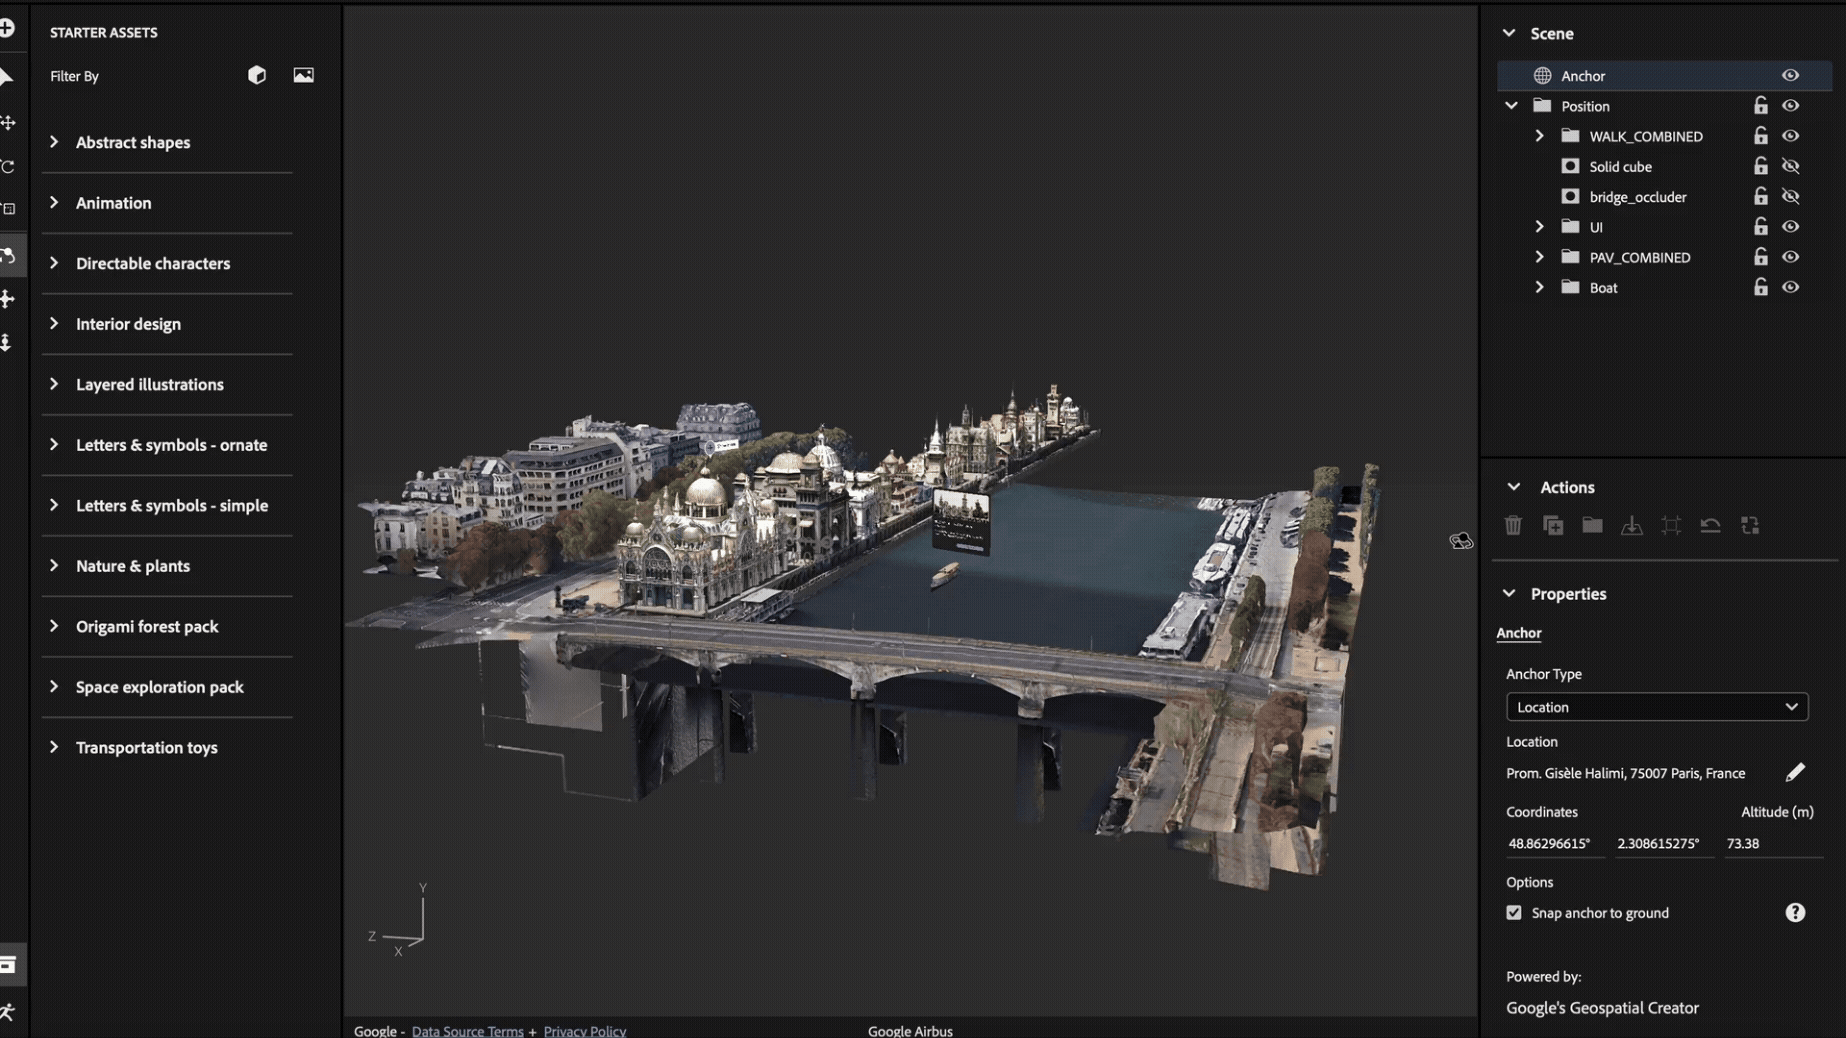
Task: Open the Anchor Type dropdown
Action: (1656, 707)
